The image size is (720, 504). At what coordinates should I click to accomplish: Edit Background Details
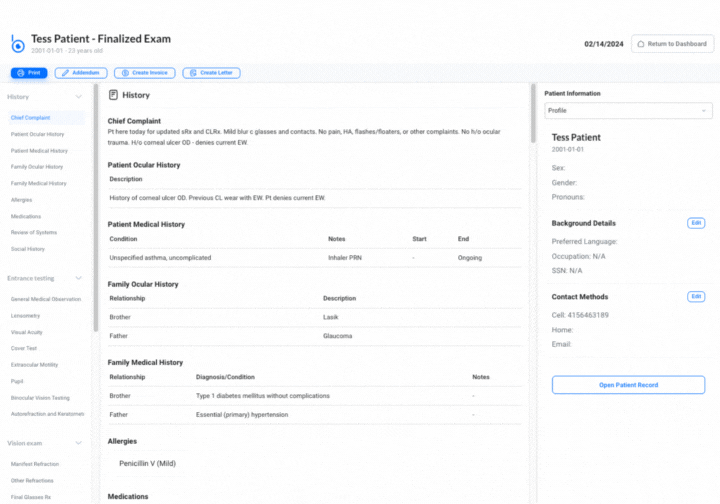point(696,223)
